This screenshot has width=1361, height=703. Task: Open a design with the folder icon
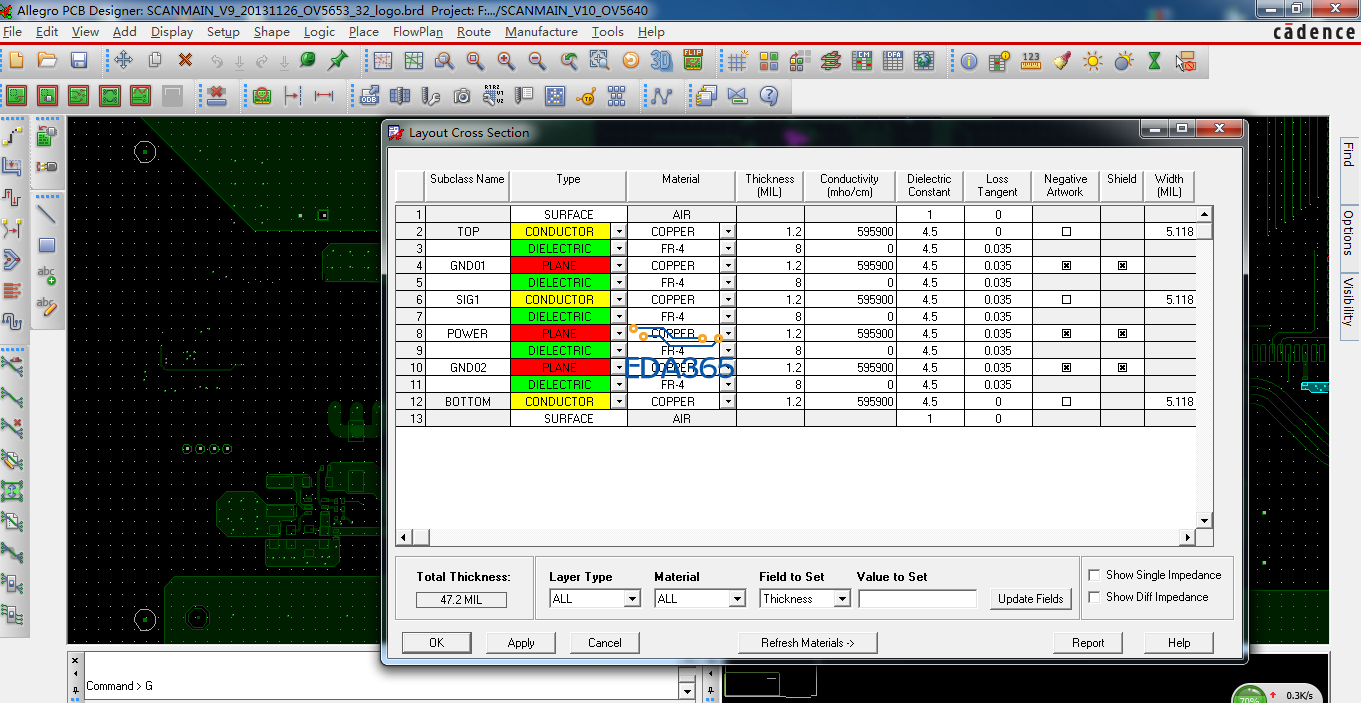(x=47, y=61)
